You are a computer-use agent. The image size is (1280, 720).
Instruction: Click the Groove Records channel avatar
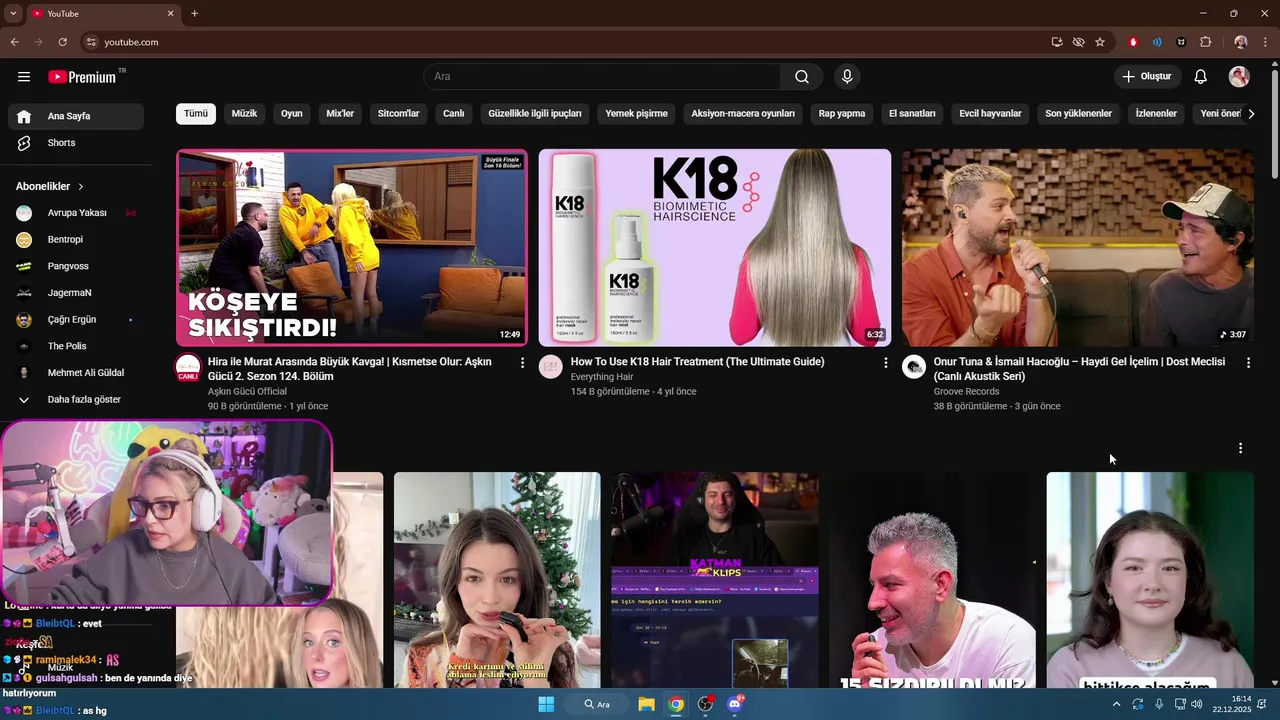pyautogui.click(x=914, y=367)
